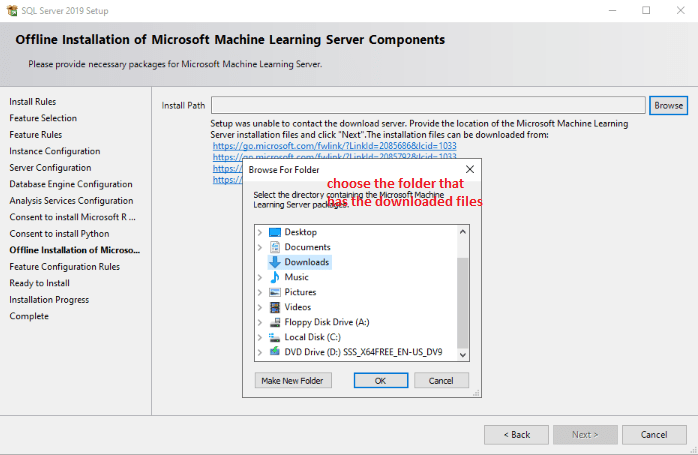Click the Floppy Disk Drive icon
The image size is (698, 455).
(275, 322)
